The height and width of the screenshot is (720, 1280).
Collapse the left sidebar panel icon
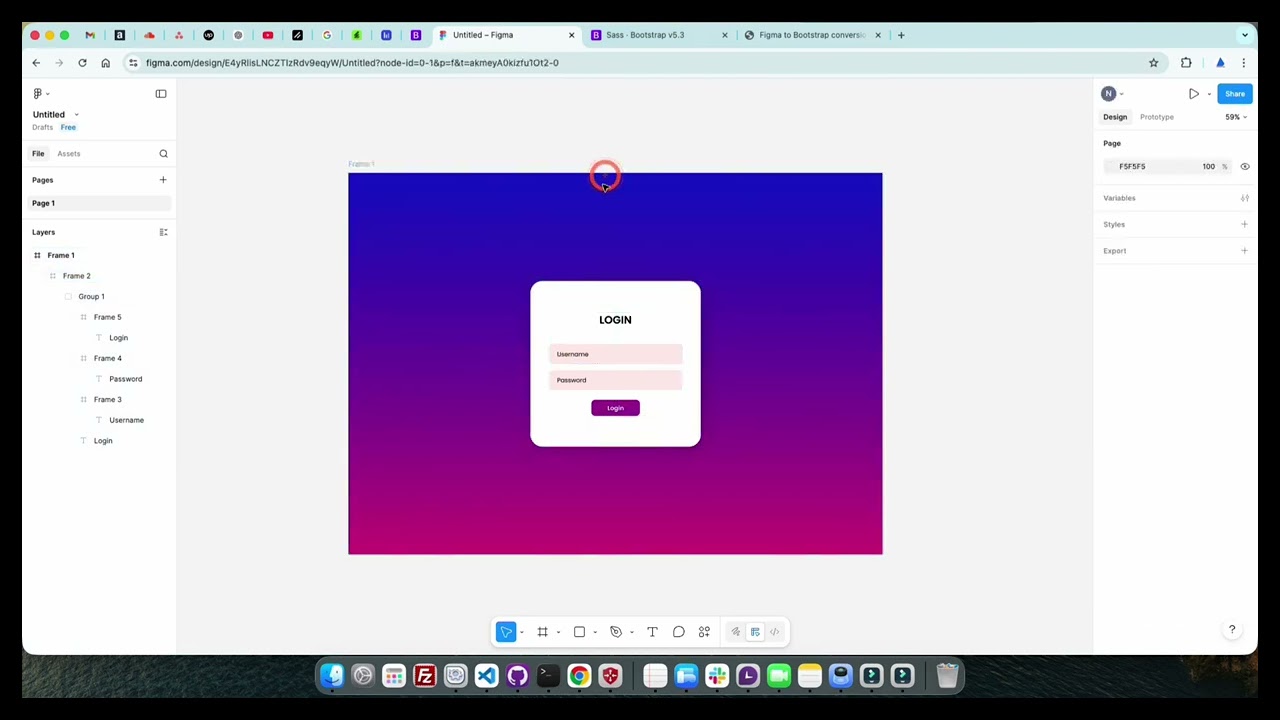click(161, 94)
